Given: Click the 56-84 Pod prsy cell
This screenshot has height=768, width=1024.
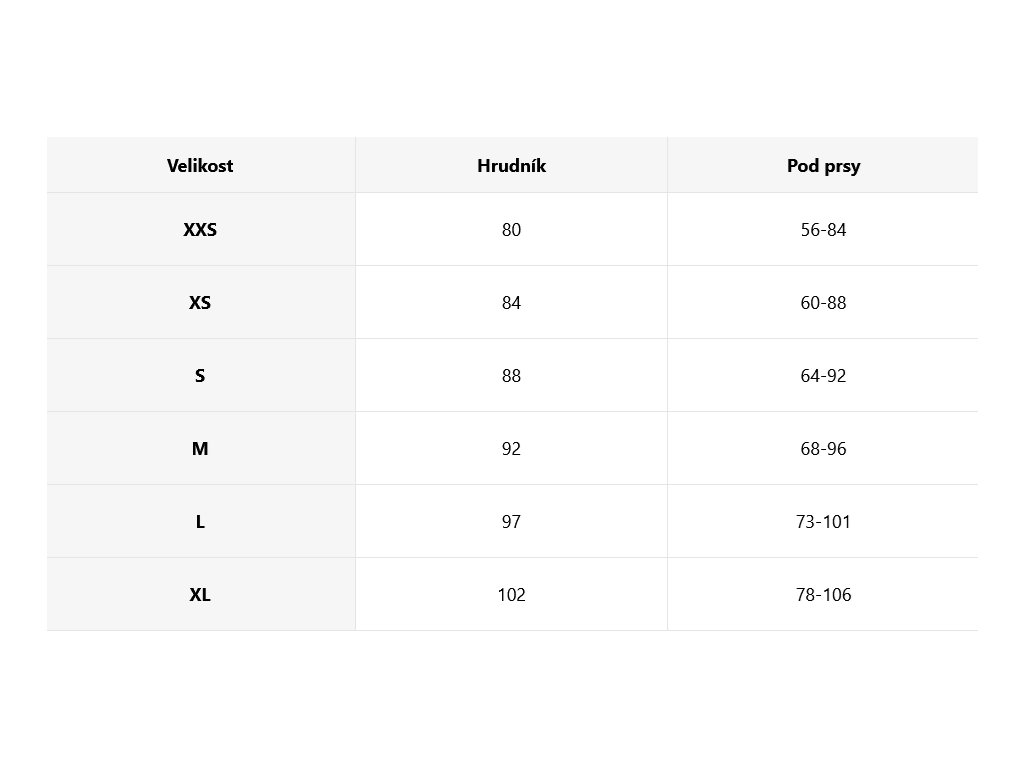Looking at the screenshot, I should click(823, 230).
